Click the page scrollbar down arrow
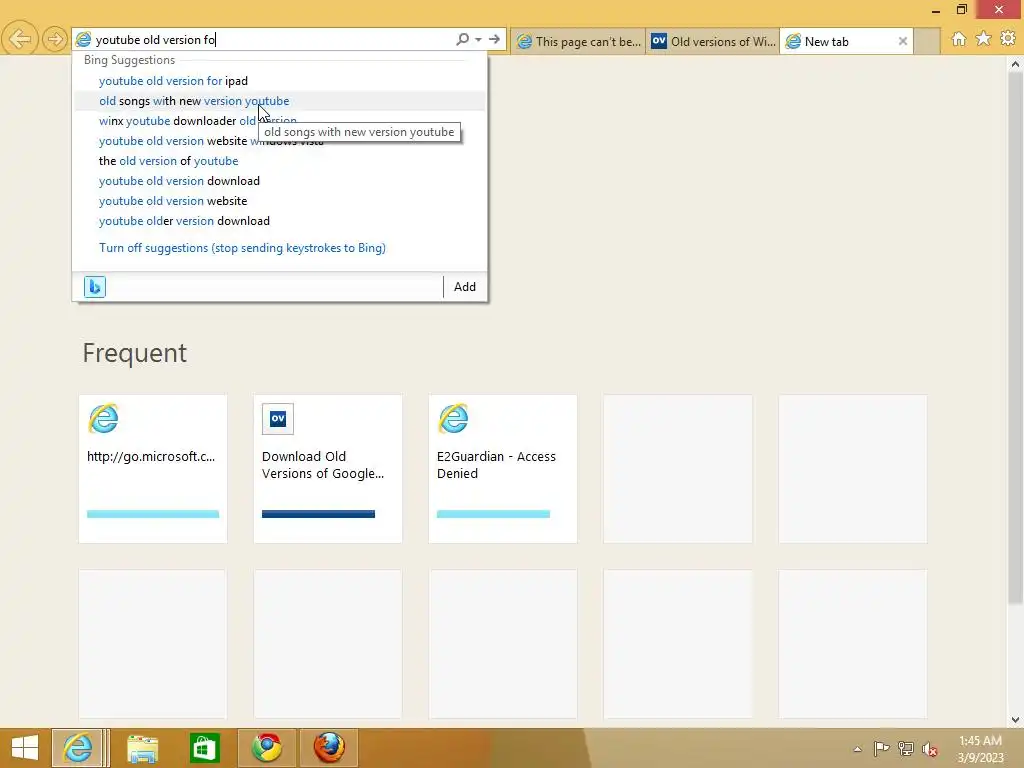1024x768 pixels. (x=1015, y=720)
